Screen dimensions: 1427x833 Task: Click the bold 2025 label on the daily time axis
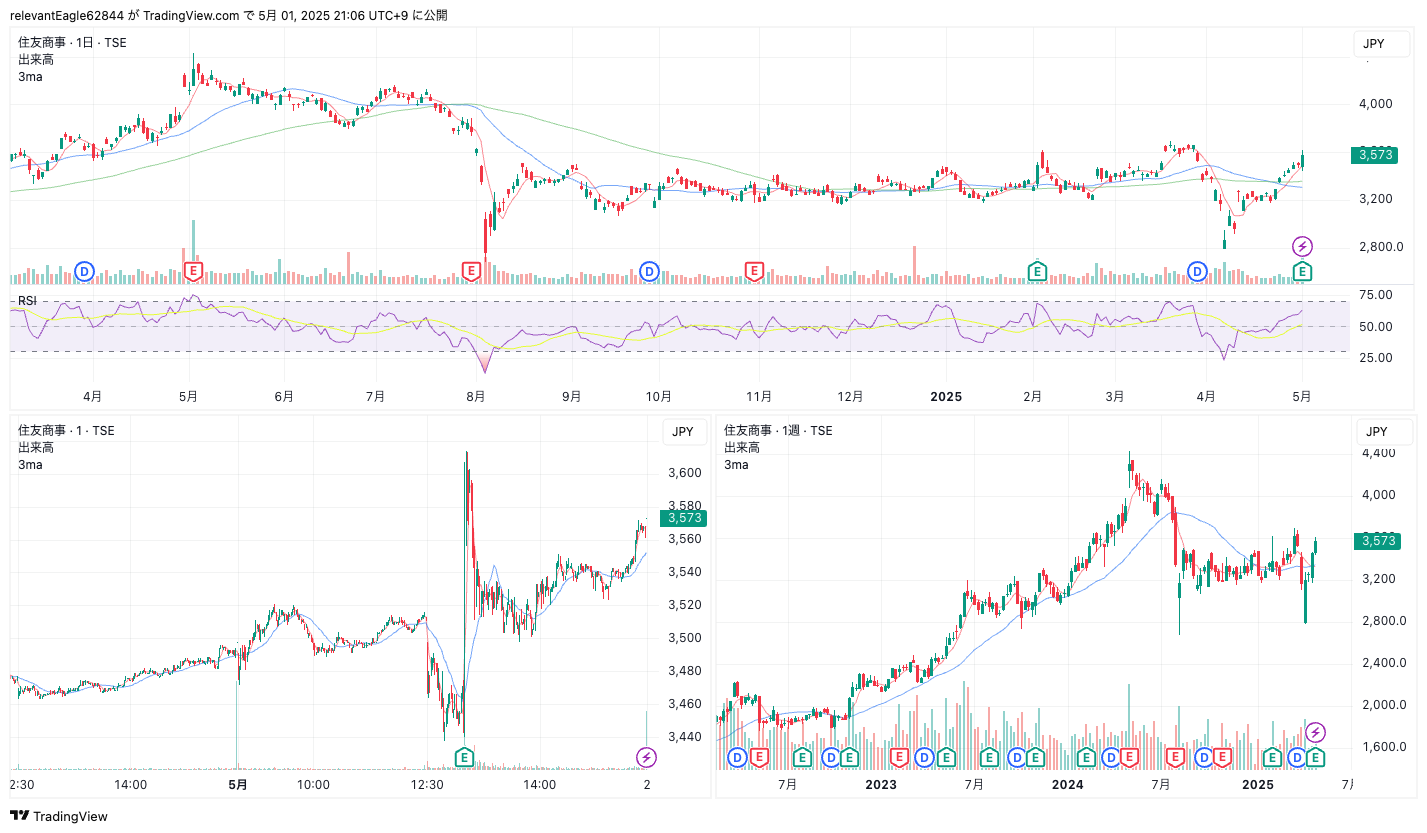[946, 397]
